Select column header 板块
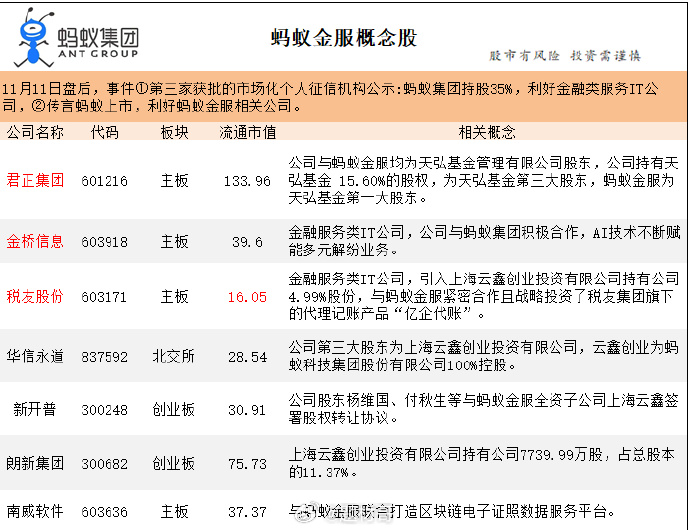The width and height of the screenshot is (690, 530). (x=174, y=132)
